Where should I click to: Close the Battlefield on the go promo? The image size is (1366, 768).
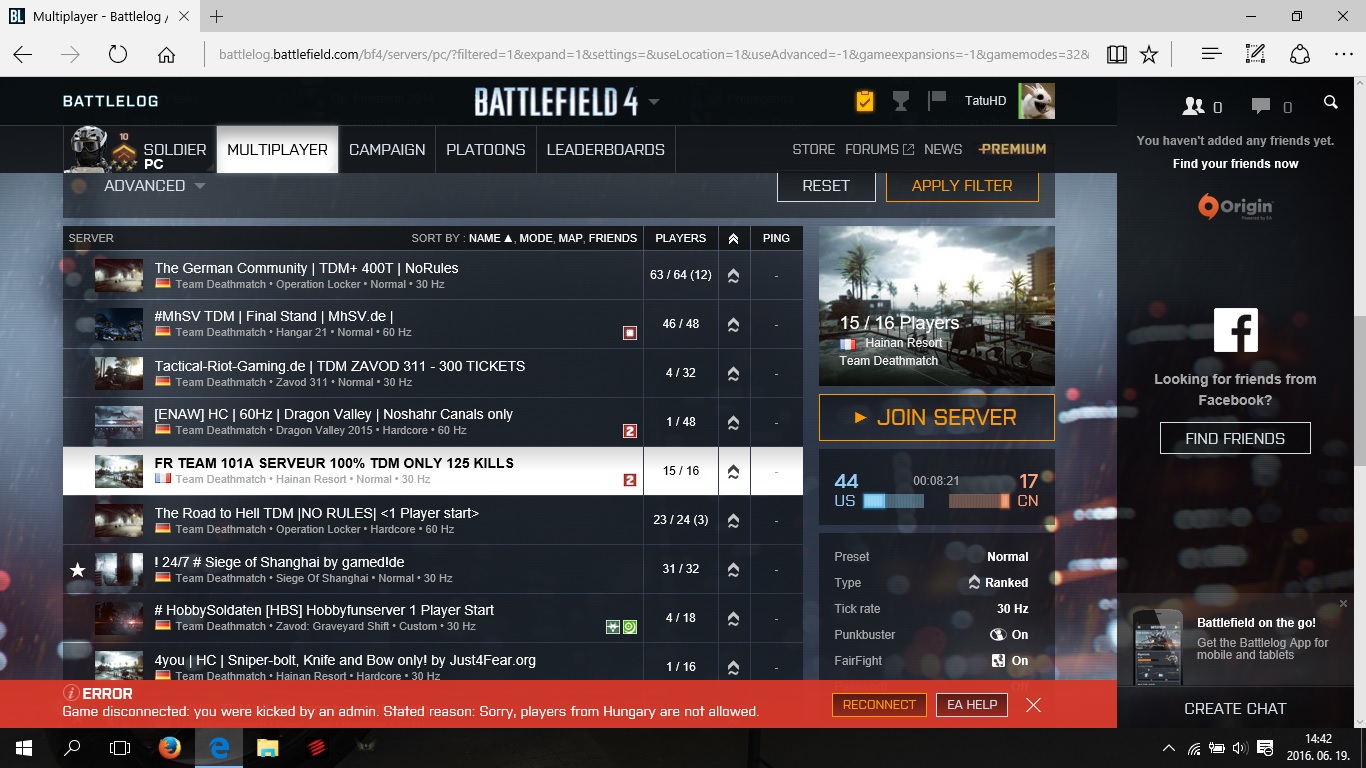point(1343,604)
